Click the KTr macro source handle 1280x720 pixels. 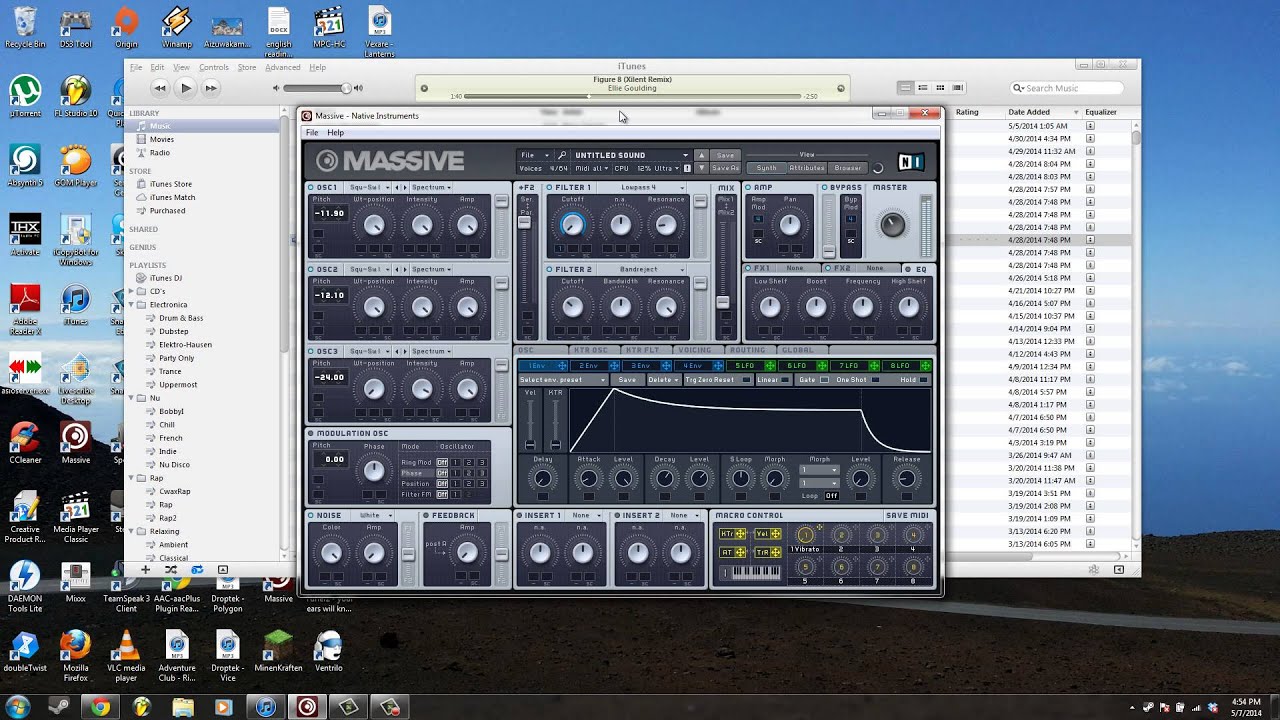coord(732,534)
